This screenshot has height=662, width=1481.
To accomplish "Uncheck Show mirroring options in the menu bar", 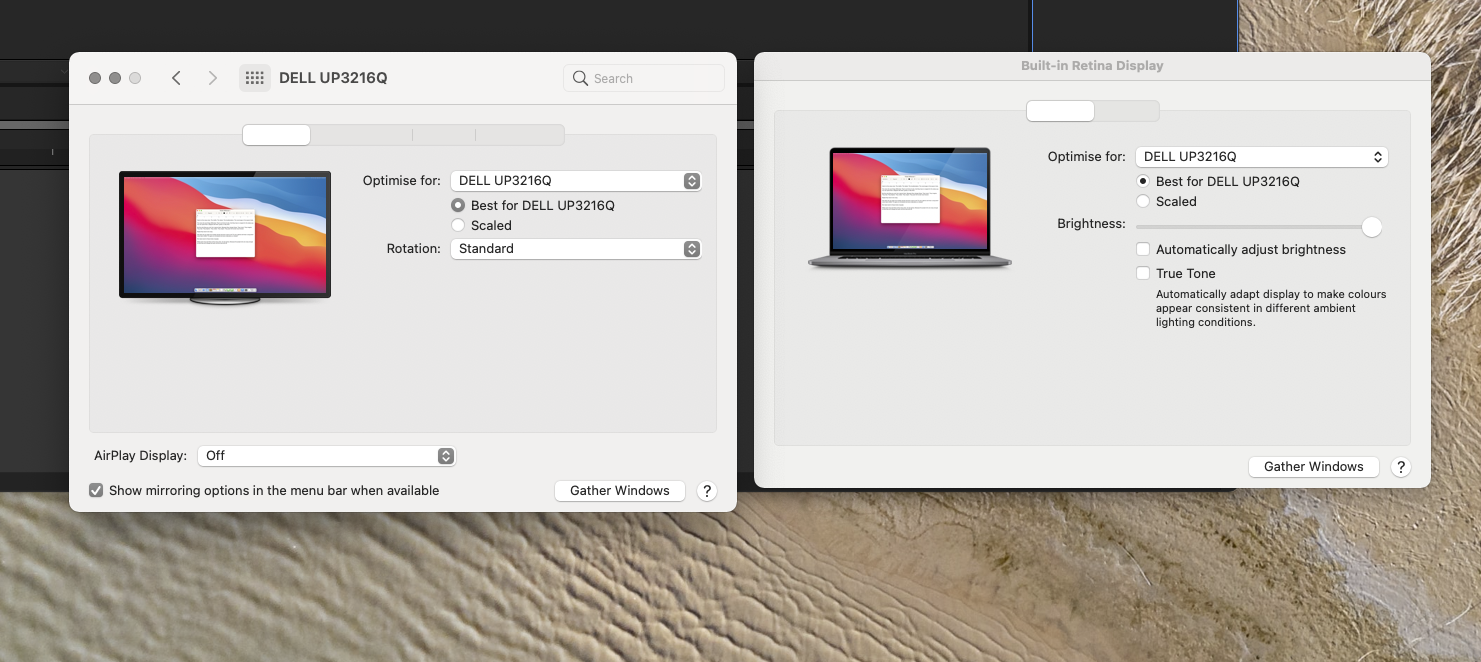I will [x=96, y=490].
